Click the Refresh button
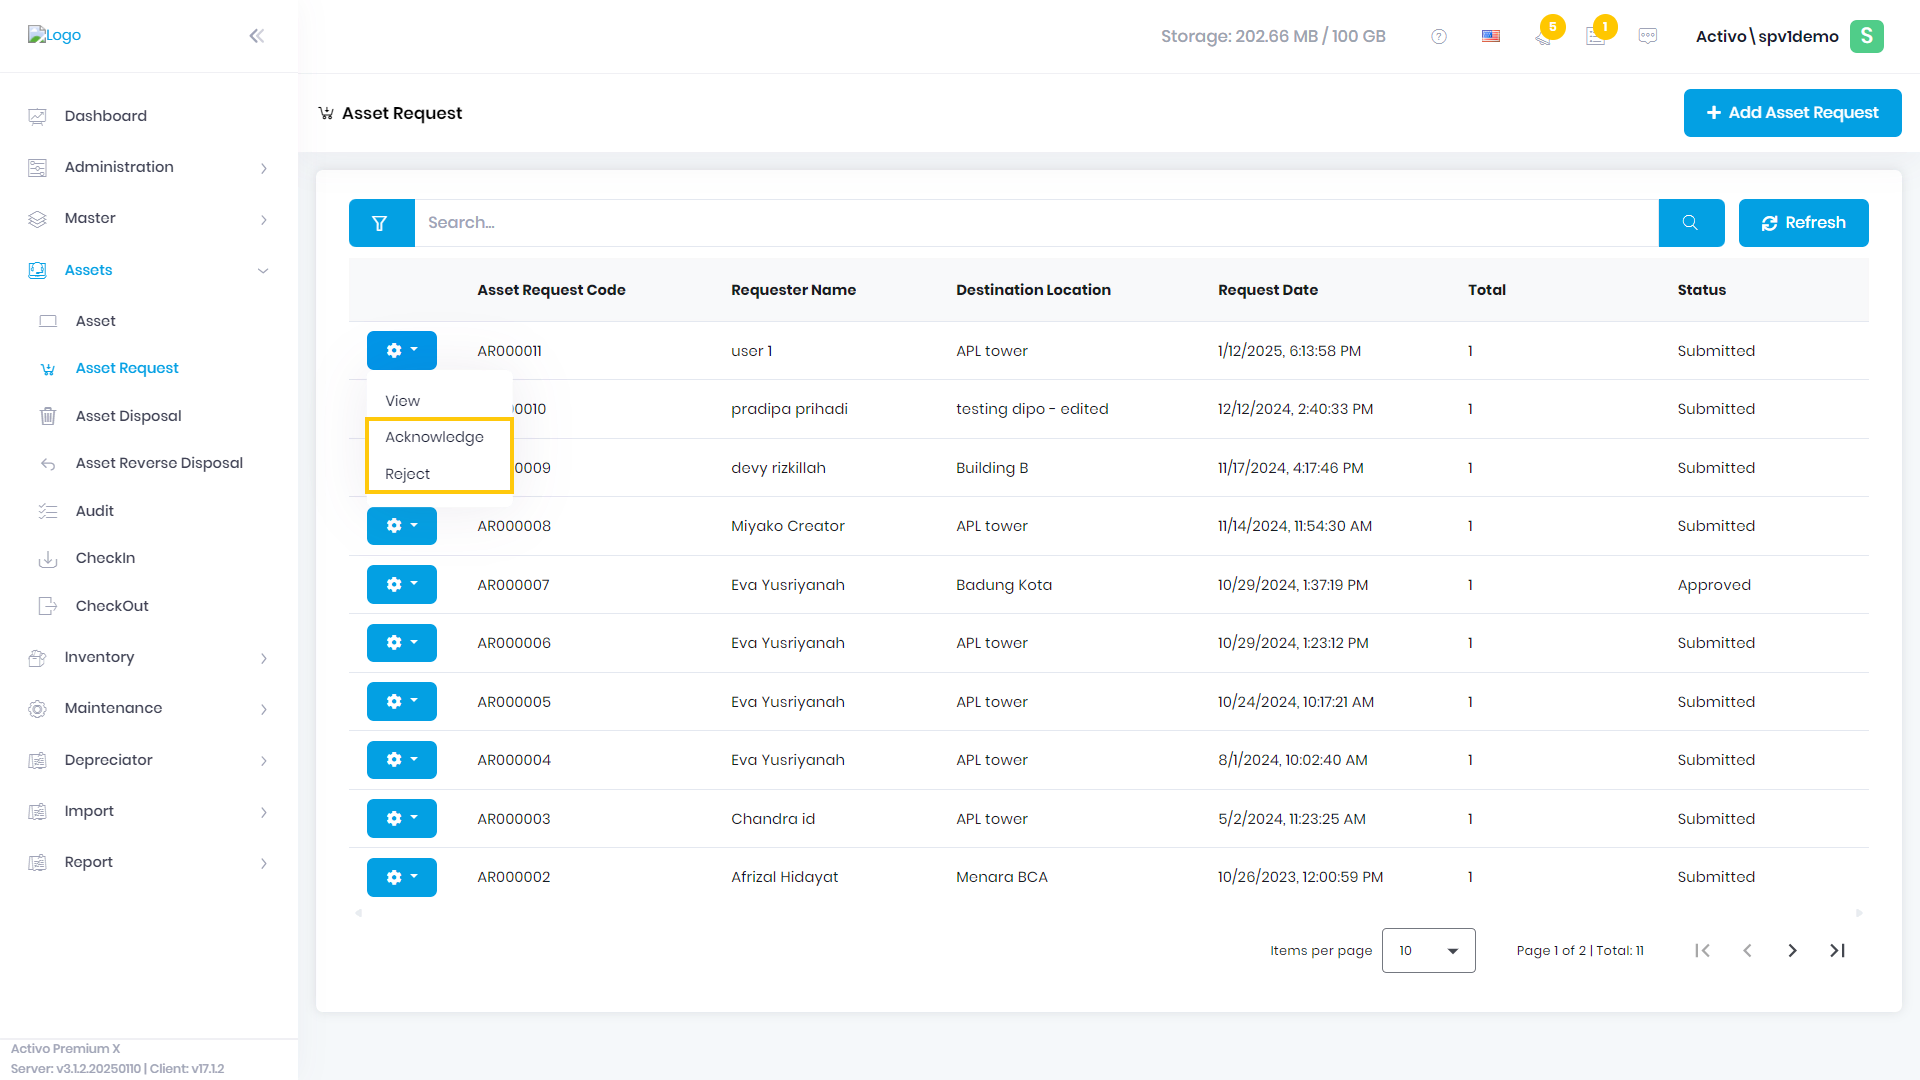This screenshot has width=1920, height=1080. coord(1803,223)
